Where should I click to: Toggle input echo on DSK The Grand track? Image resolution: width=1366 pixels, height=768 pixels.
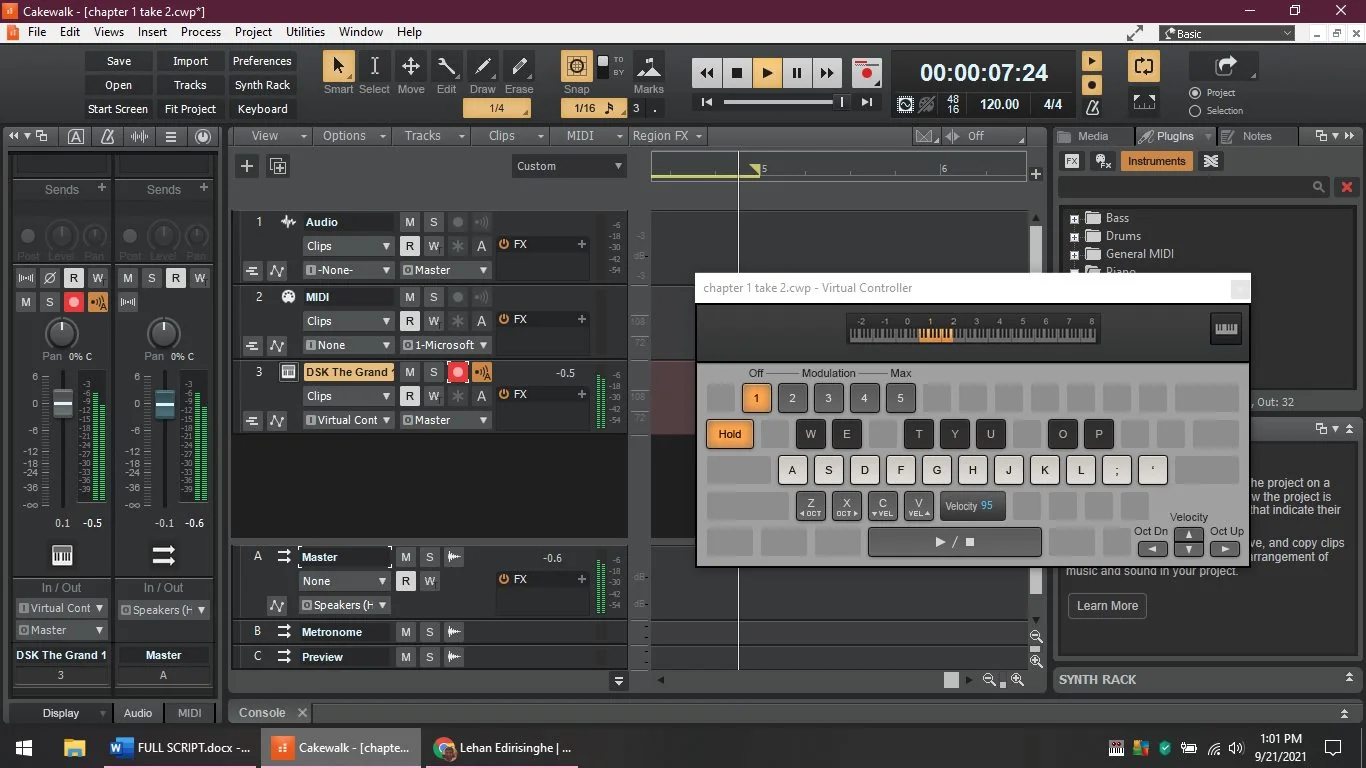pos(482,372)
